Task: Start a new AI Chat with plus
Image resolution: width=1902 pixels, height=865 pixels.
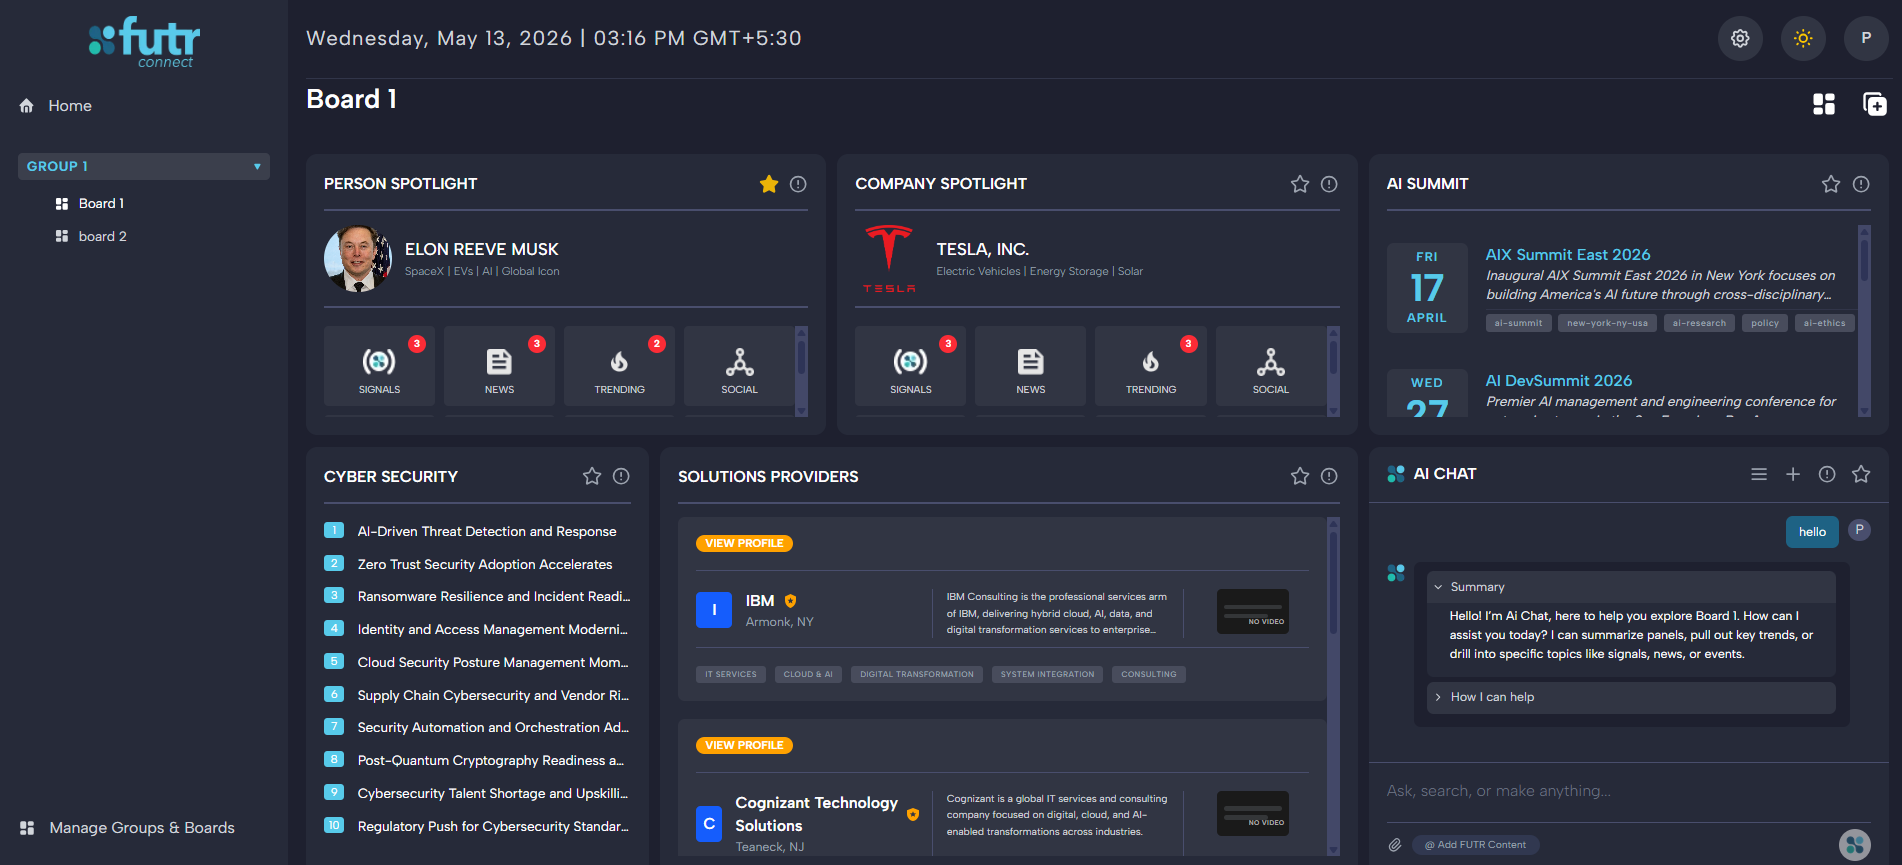Action: pyautogui.click(x=1793, y=474)
